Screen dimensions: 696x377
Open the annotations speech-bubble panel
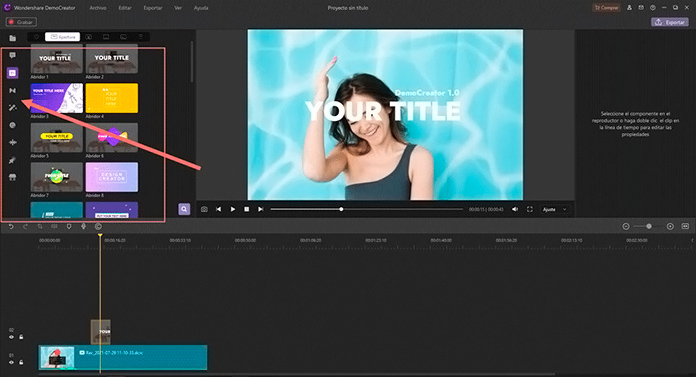[12, 55]
